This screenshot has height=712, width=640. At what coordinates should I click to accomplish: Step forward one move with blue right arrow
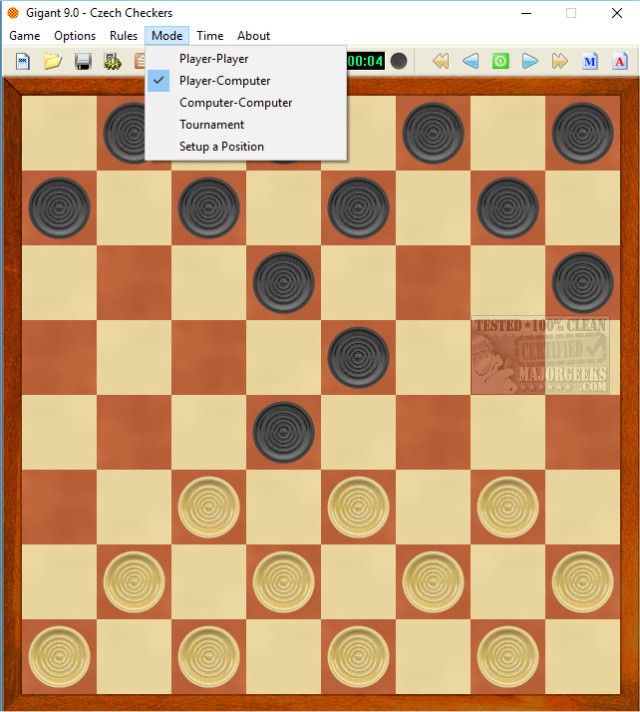[x=530, y=61]
